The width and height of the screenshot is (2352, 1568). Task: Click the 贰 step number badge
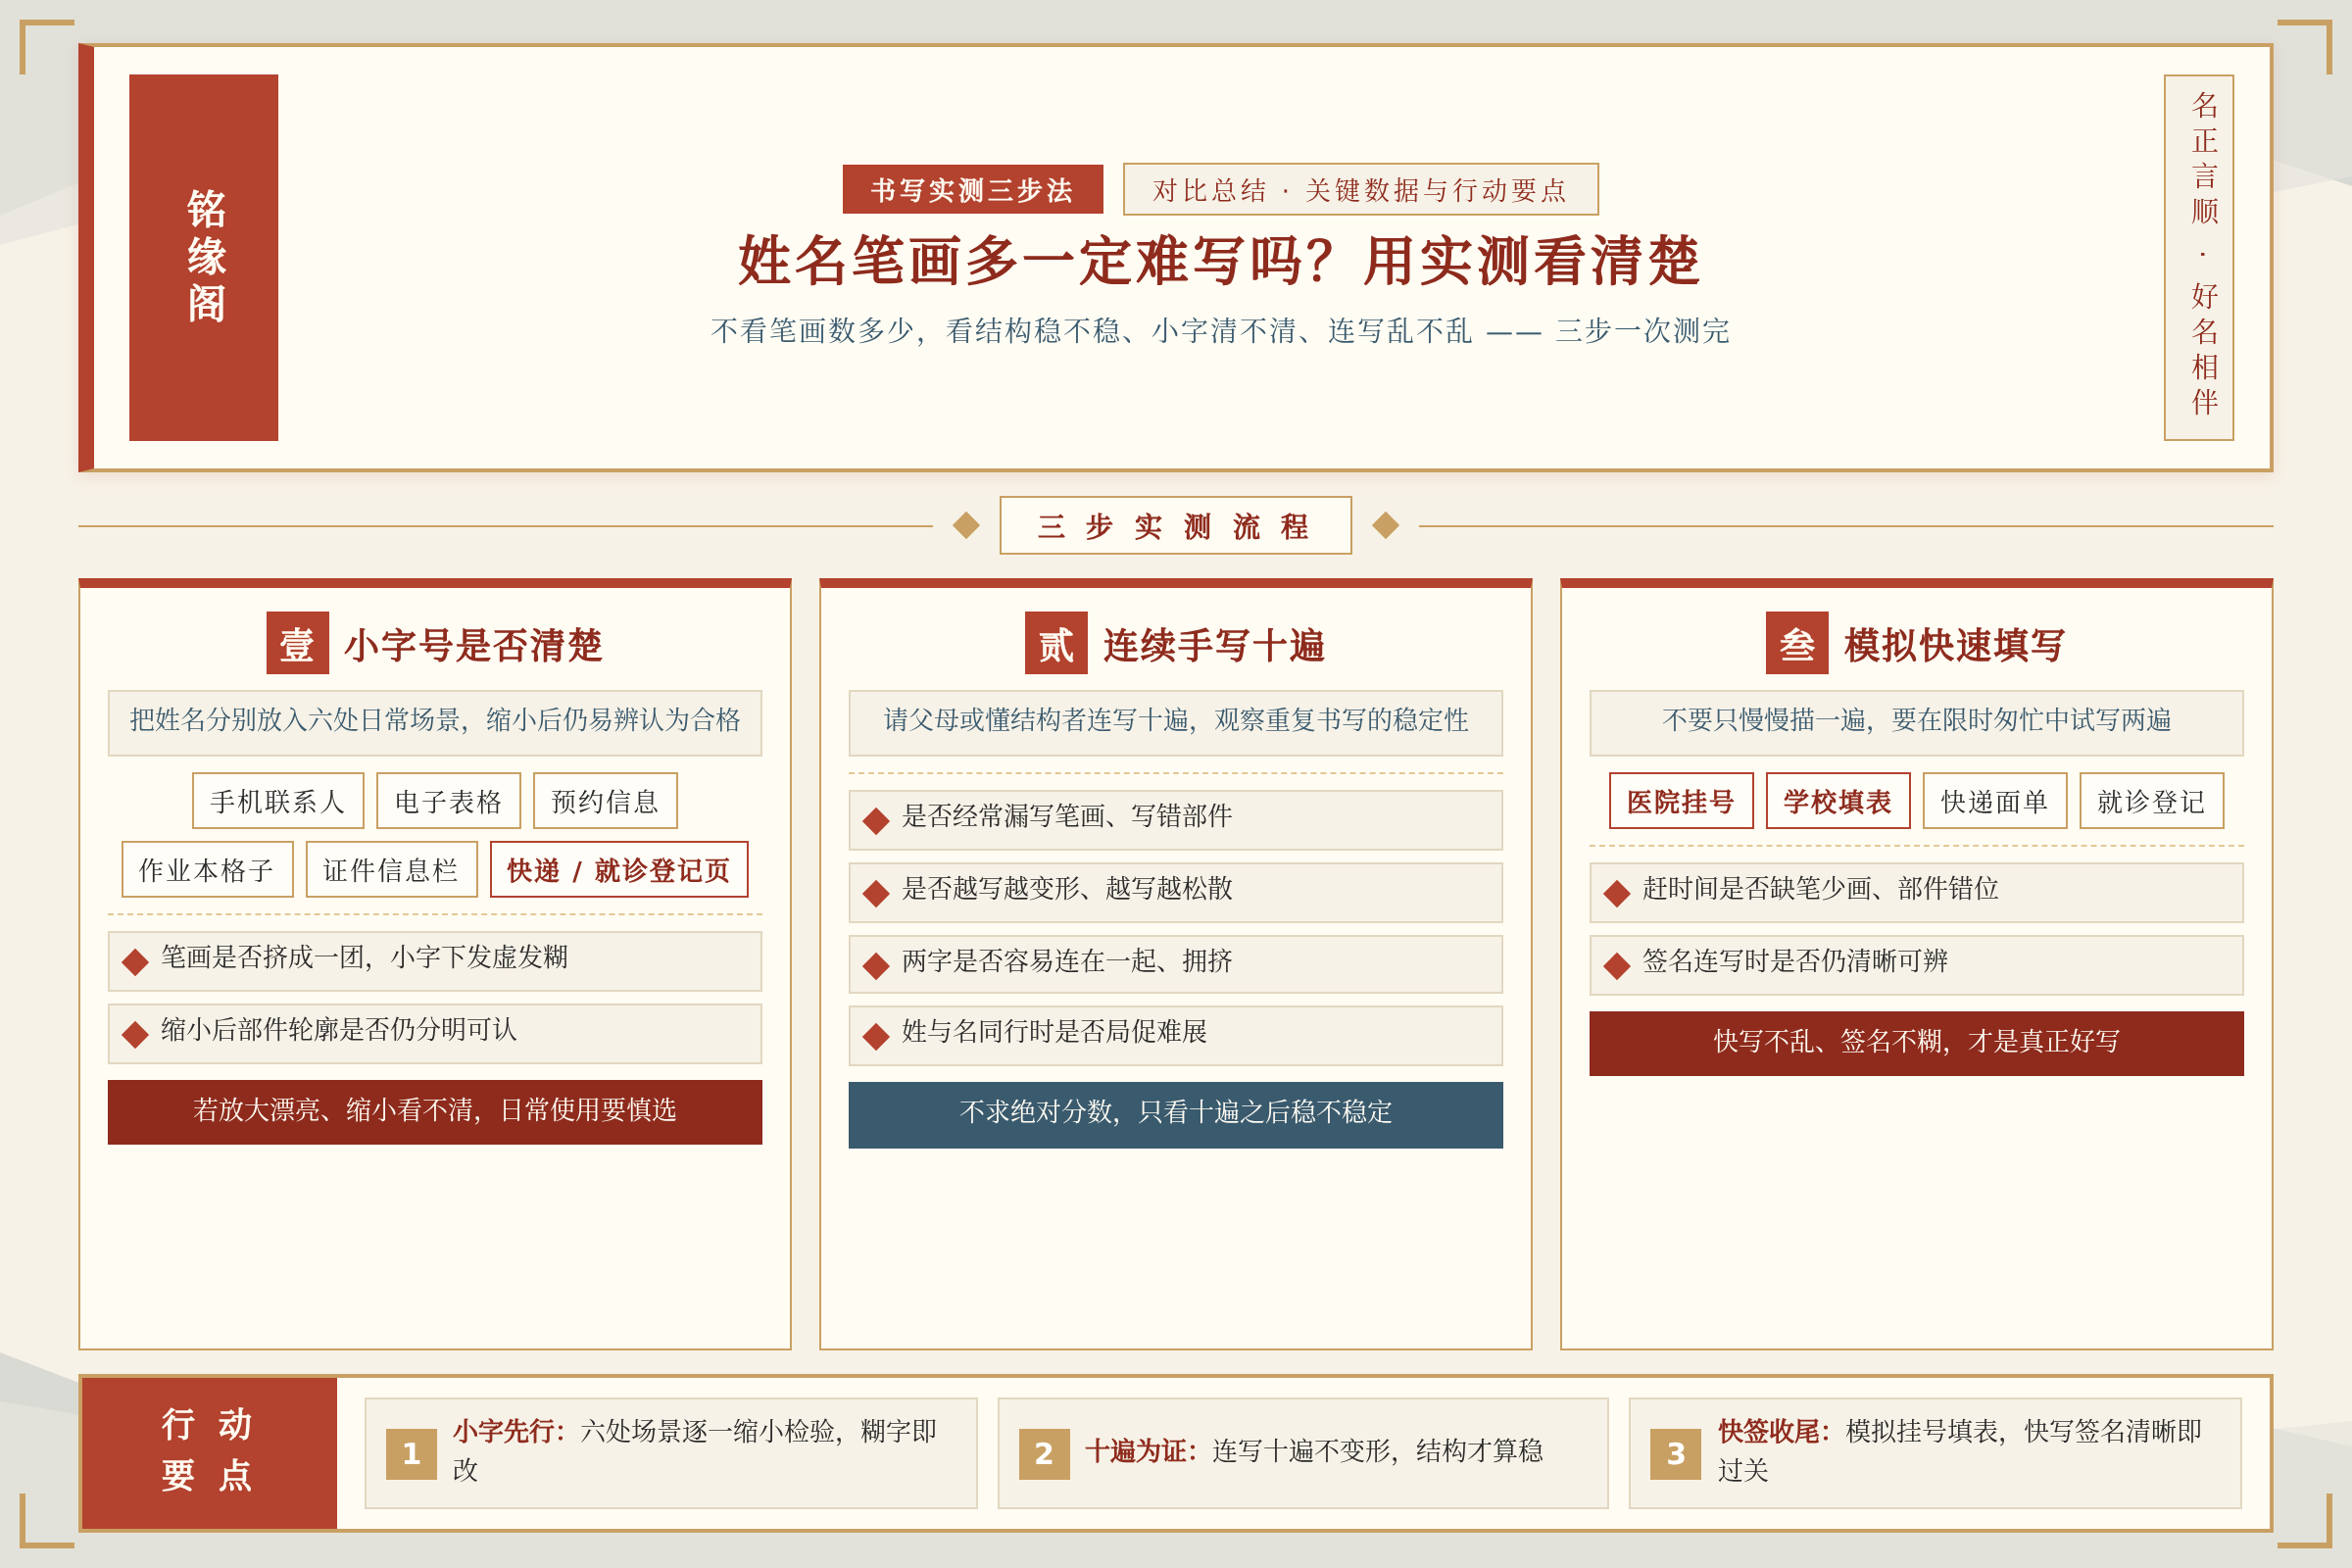click(x=1056, y=643)
